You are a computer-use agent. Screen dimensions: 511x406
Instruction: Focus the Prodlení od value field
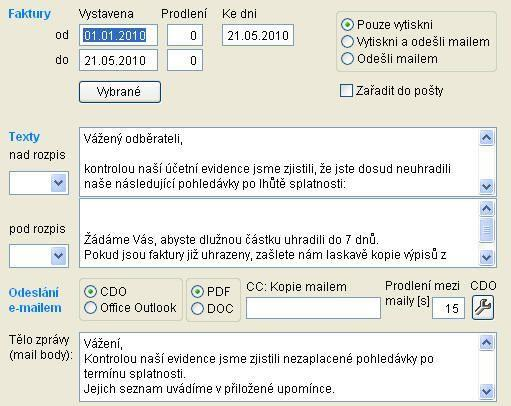(185, 35)
